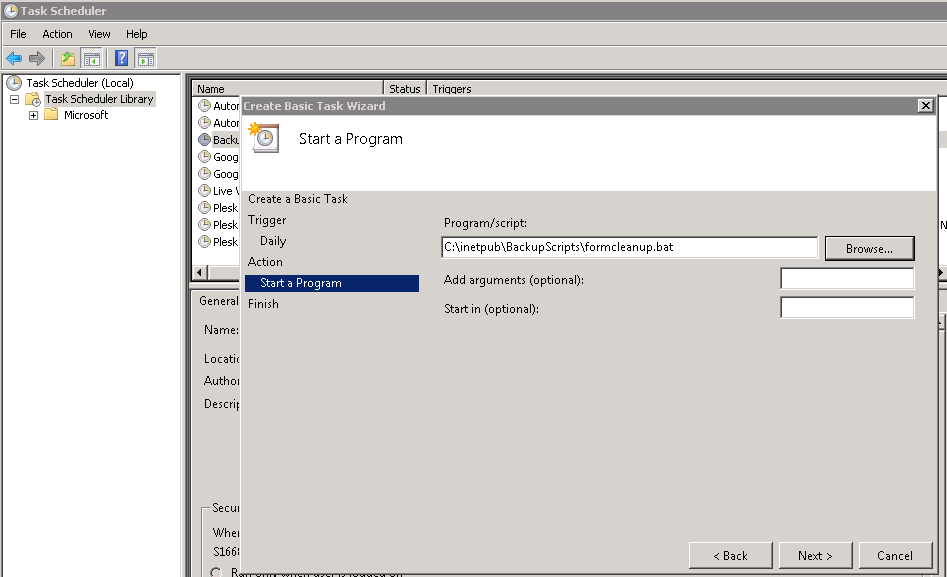Select the highlighted 'Start a Program' step
This screenshot has height=577, width=947.
click(x=332, y=283)
